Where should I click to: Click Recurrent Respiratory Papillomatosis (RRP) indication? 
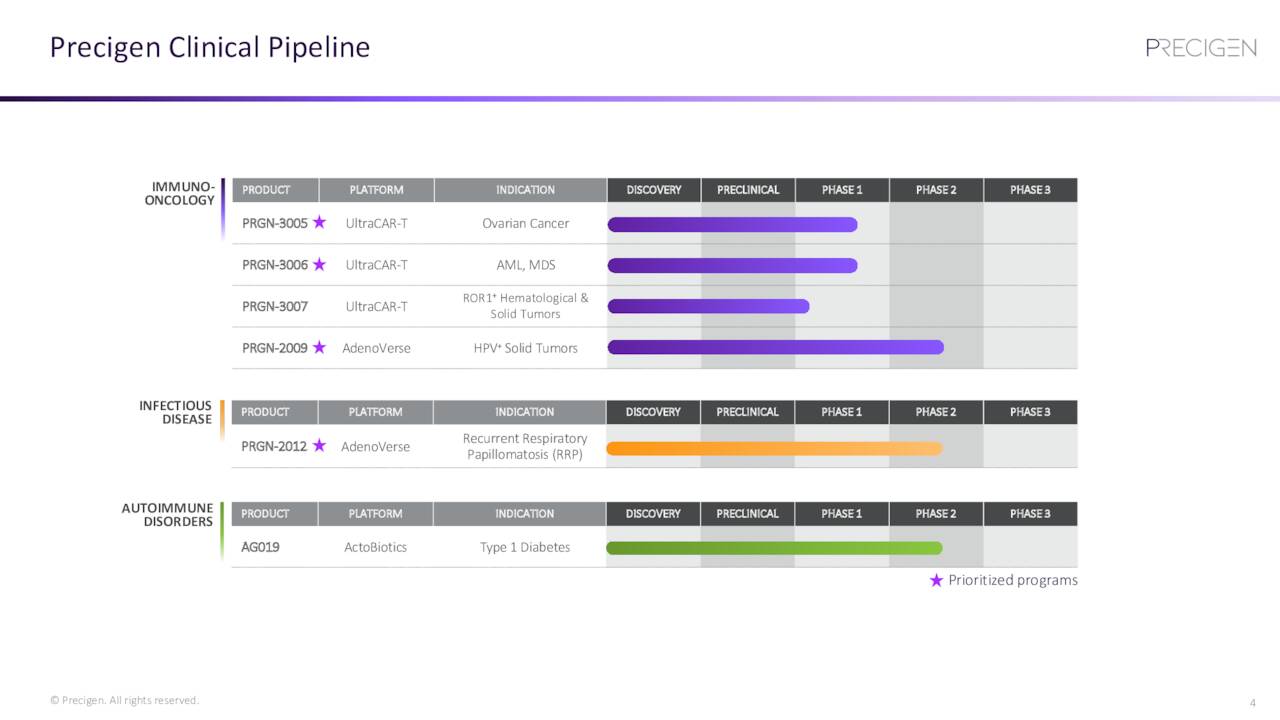click(x=525, y=446)
